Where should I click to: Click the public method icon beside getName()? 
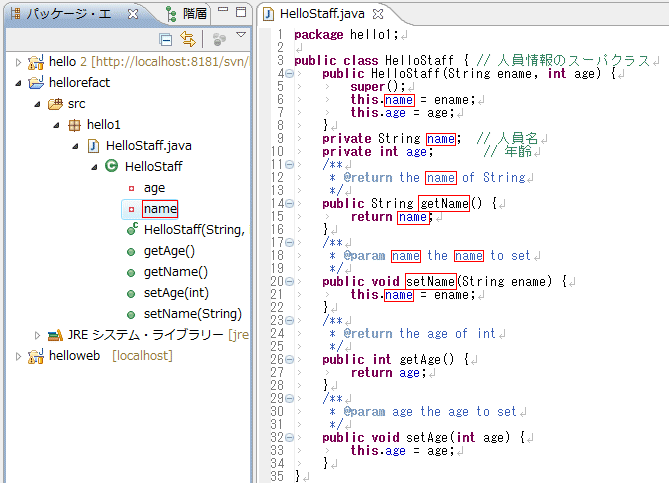(131, 273)
